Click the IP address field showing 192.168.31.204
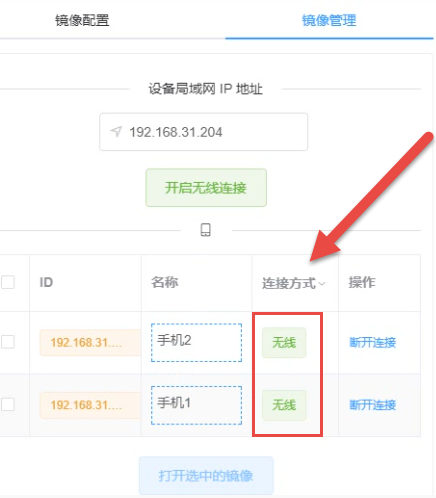 203,132
